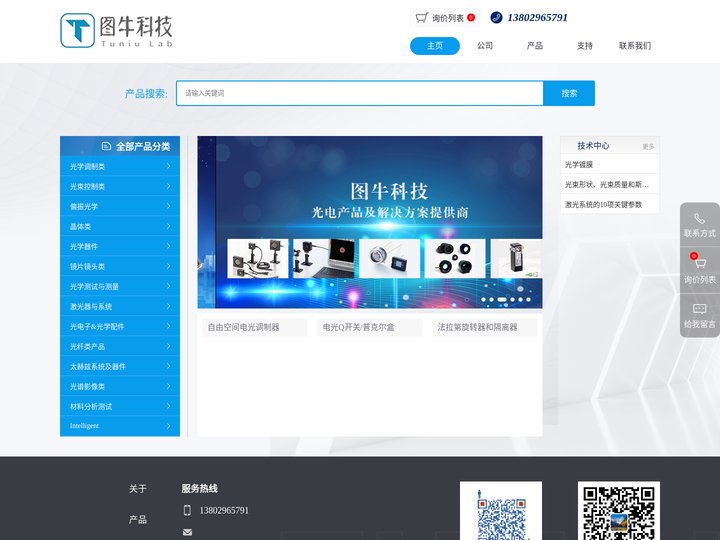Screen dimensions: 720x540
Task: Click the mobile phone icon under 服务热线
Action: [187, 510]
